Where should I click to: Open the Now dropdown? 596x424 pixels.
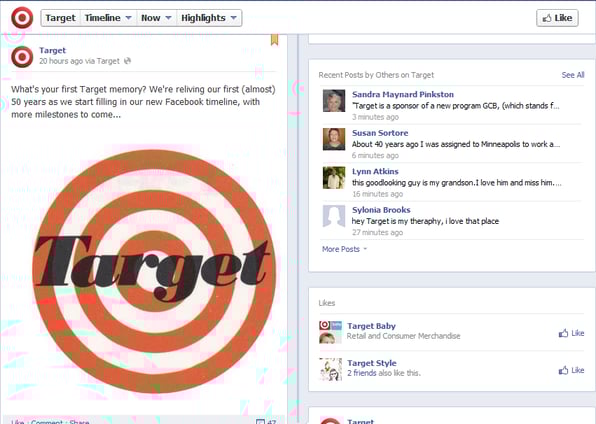click(x=156, y=18)
